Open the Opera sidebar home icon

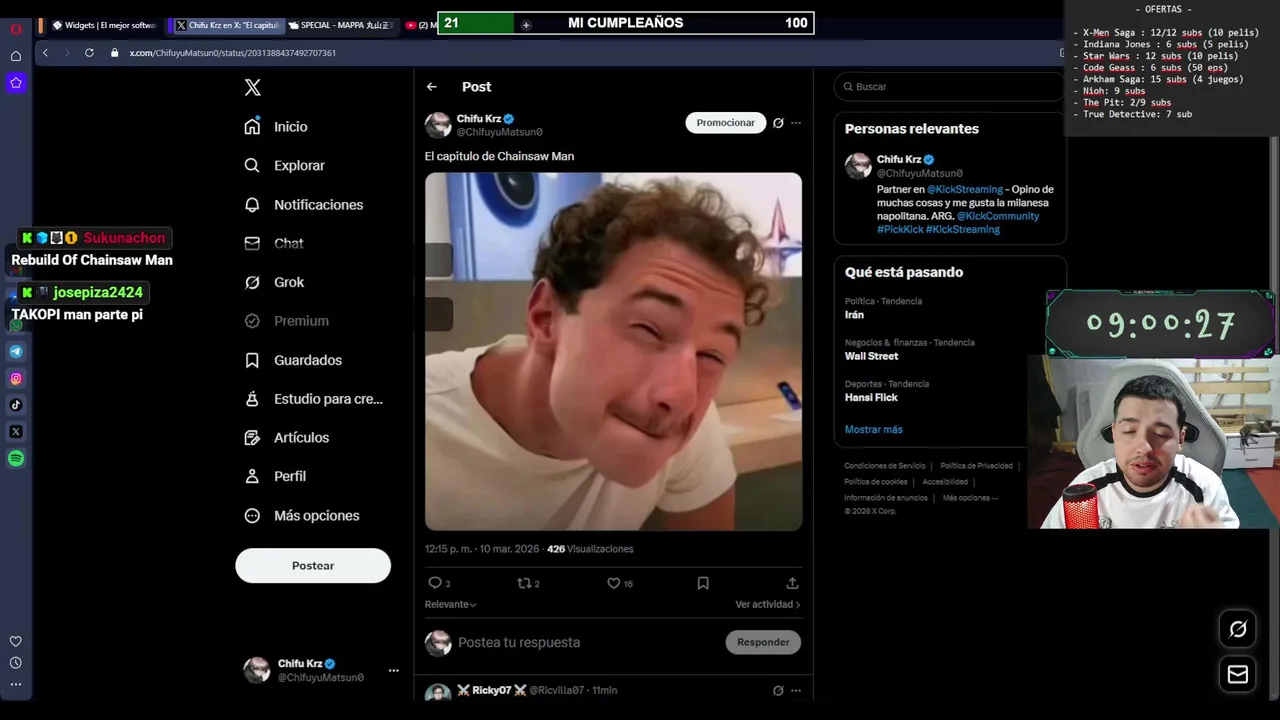16,56
